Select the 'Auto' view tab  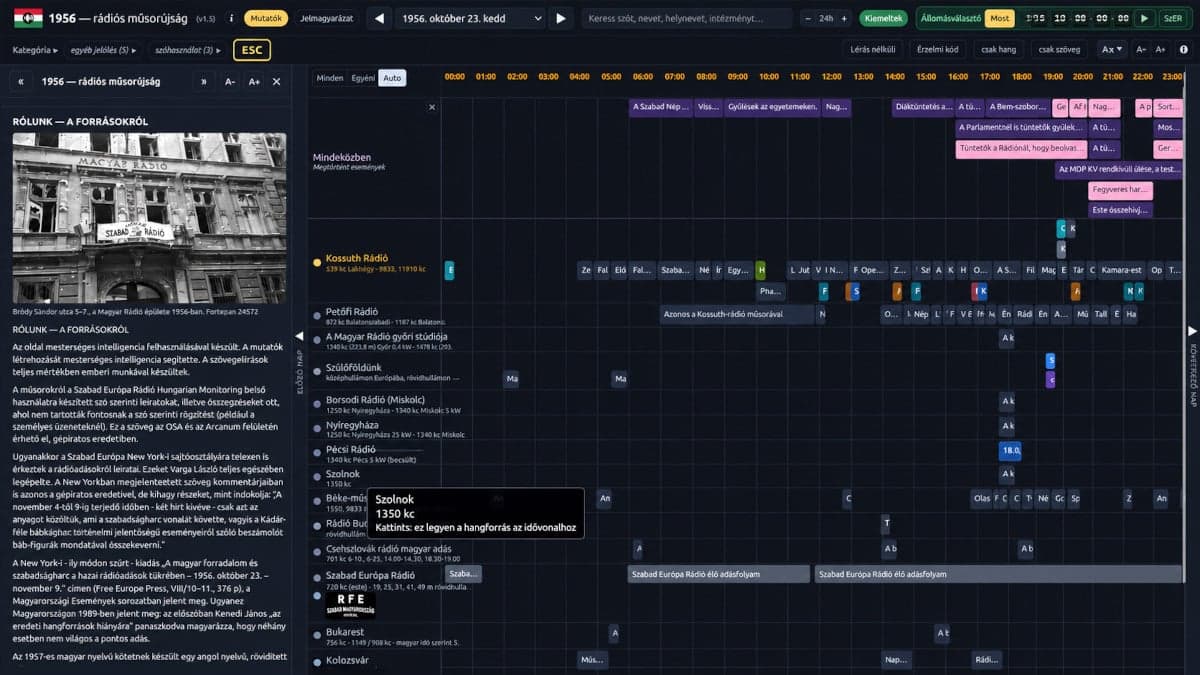click(x=392, y=78)
